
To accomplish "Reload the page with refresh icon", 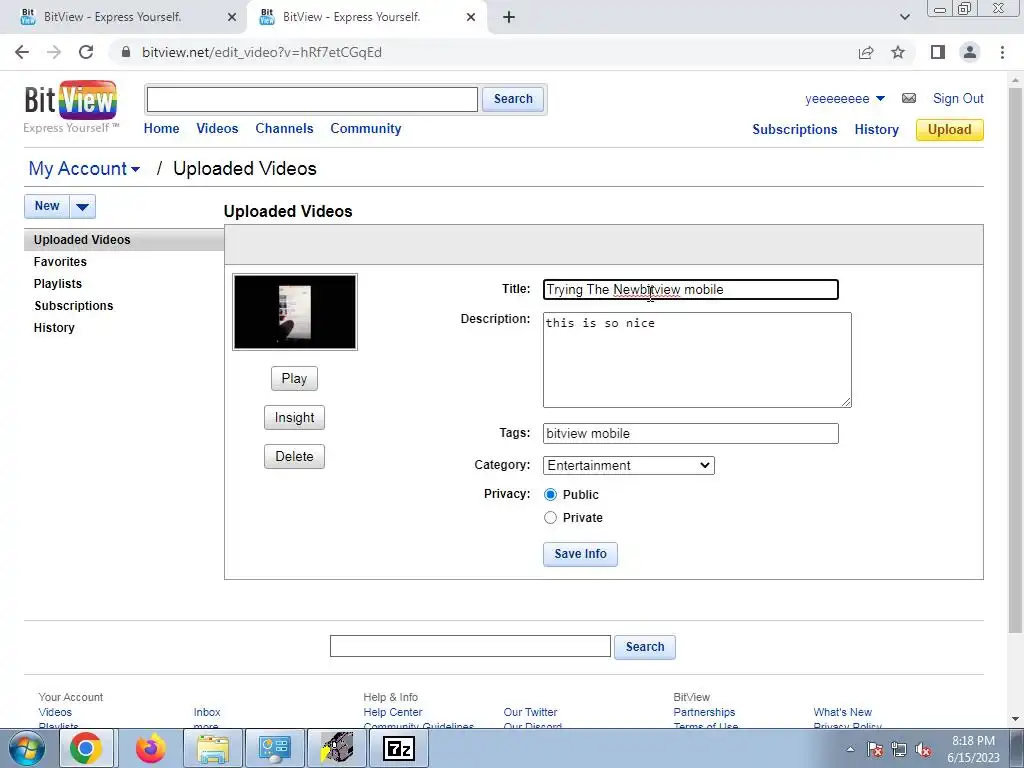I will click(x=86, y=52).
